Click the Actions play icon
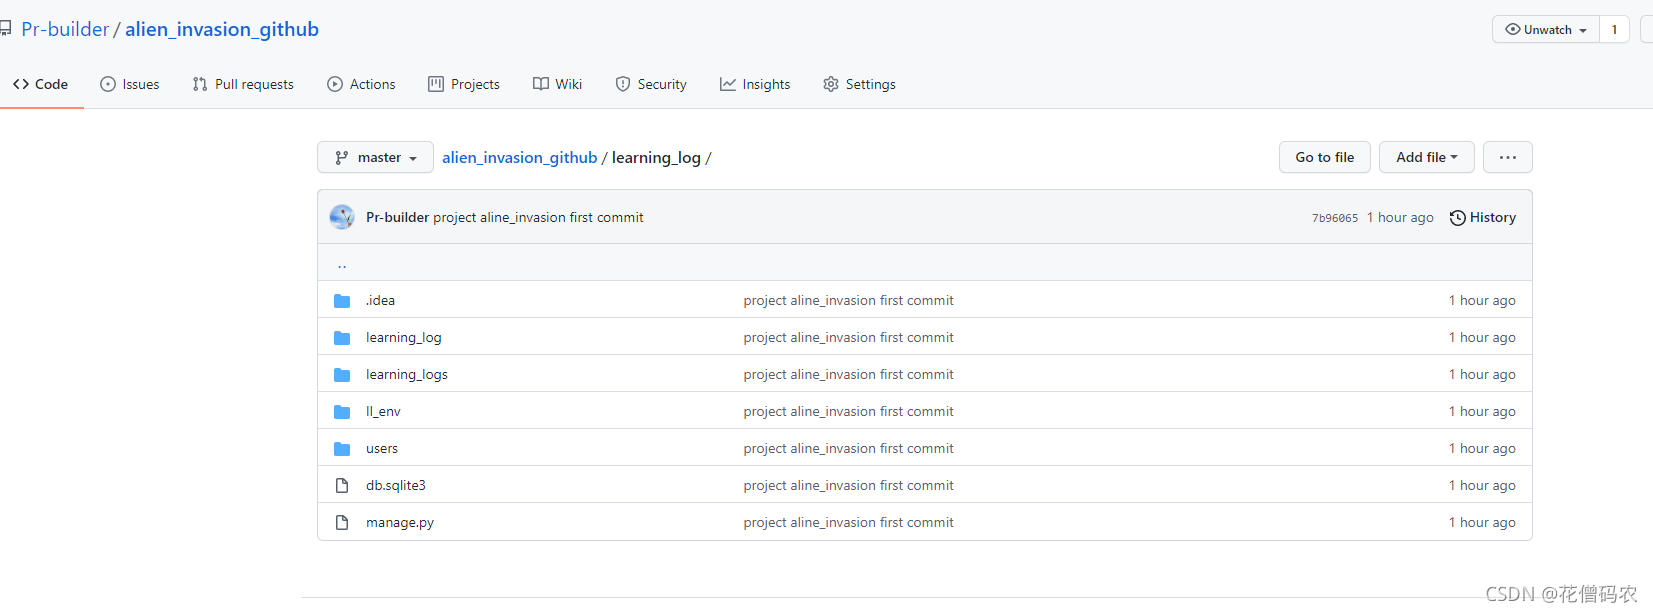This screenshot has height=612, width=1653. coord(335,84)
